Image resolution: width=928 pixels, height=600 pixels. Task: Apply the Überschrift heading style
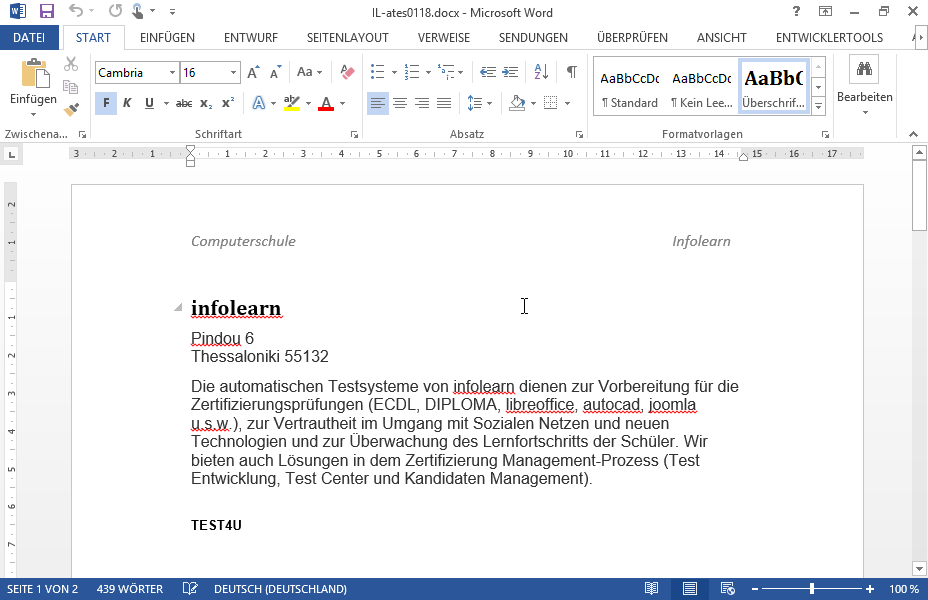click(774, 87)
